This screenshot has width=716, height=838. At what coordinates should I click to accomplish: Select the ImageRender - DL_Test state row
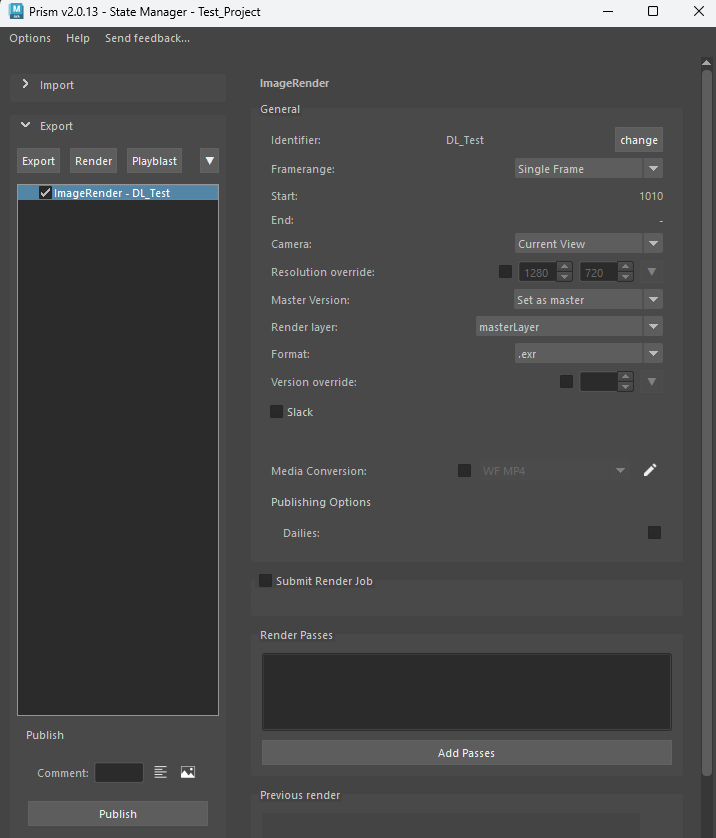click(118, 192)
